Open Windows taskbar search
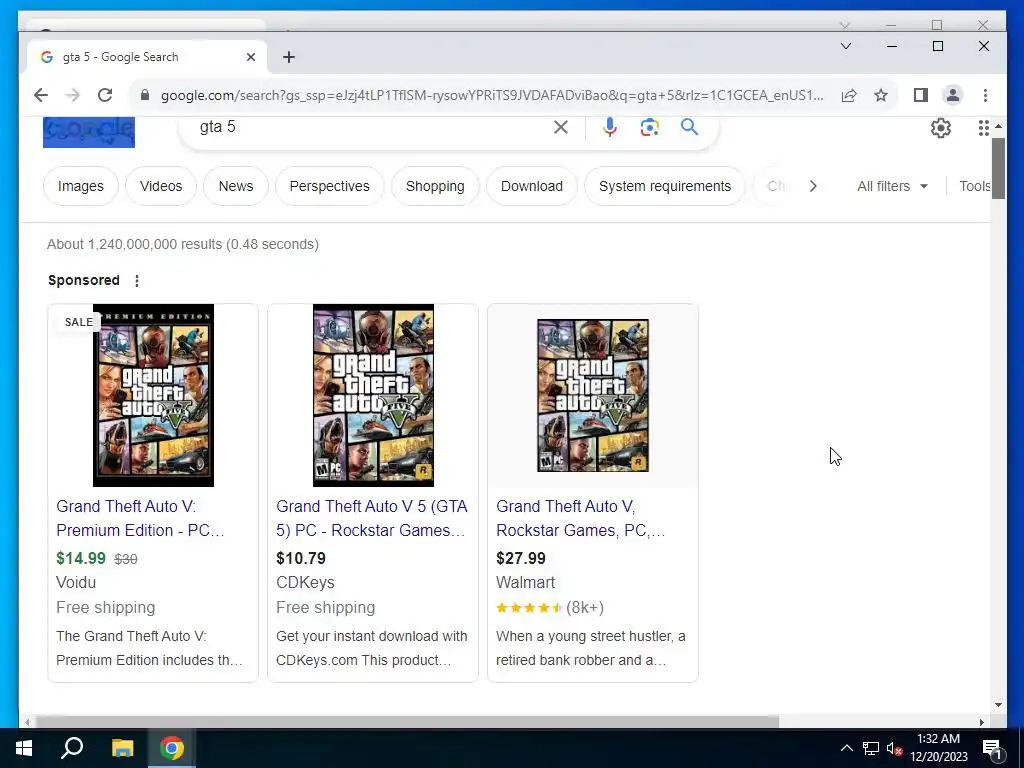 coord(72,748)
